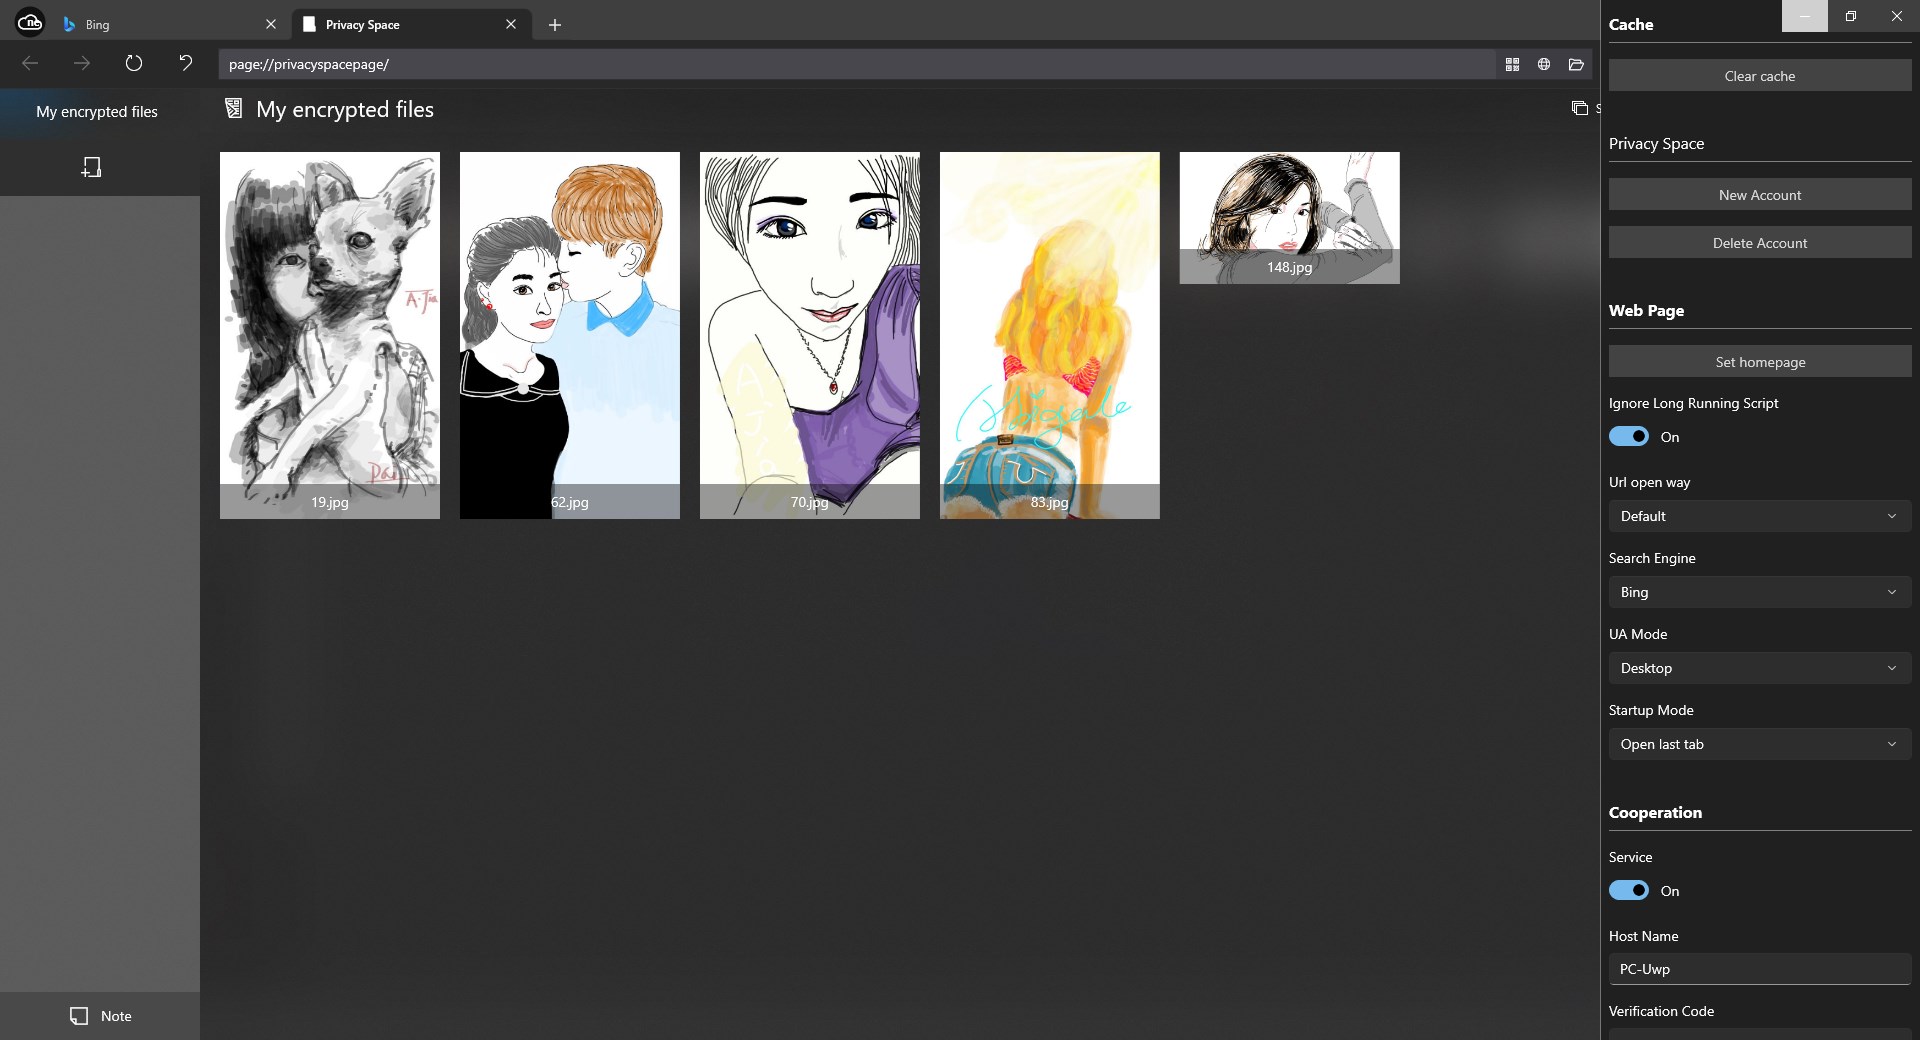The image size is (1920, 1040).
Task: Click the curved undo arrow icon
Action: point(186,64)
